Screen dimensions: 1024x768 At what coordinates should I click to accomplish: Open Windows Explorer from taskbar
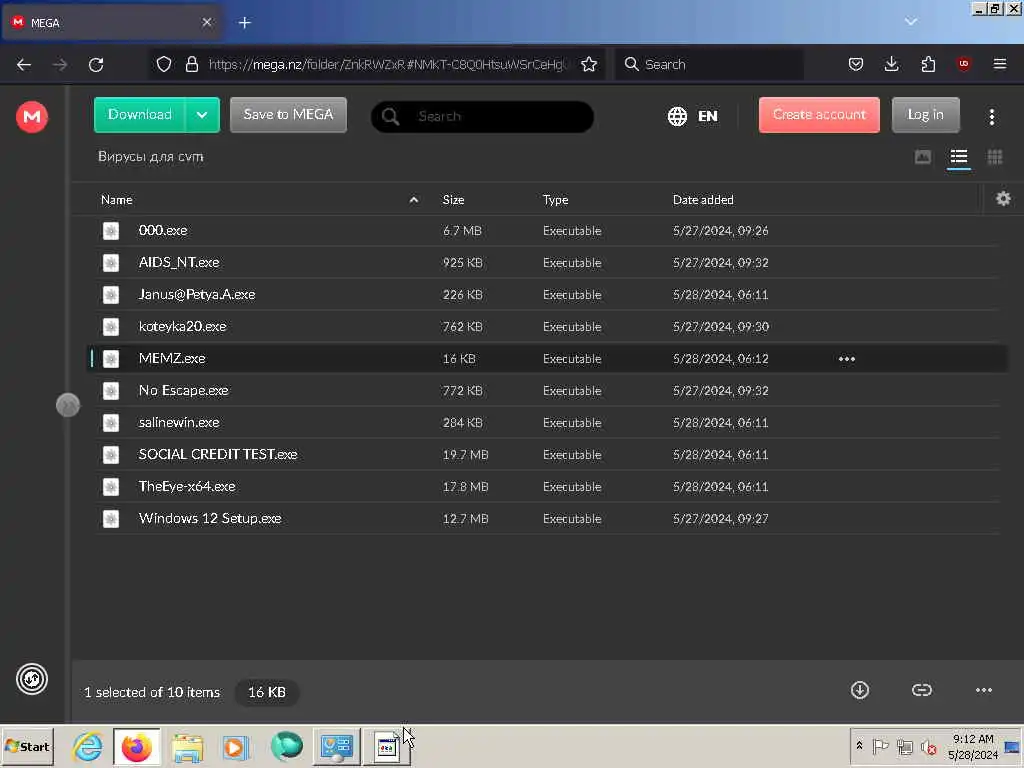pos(187,746)
